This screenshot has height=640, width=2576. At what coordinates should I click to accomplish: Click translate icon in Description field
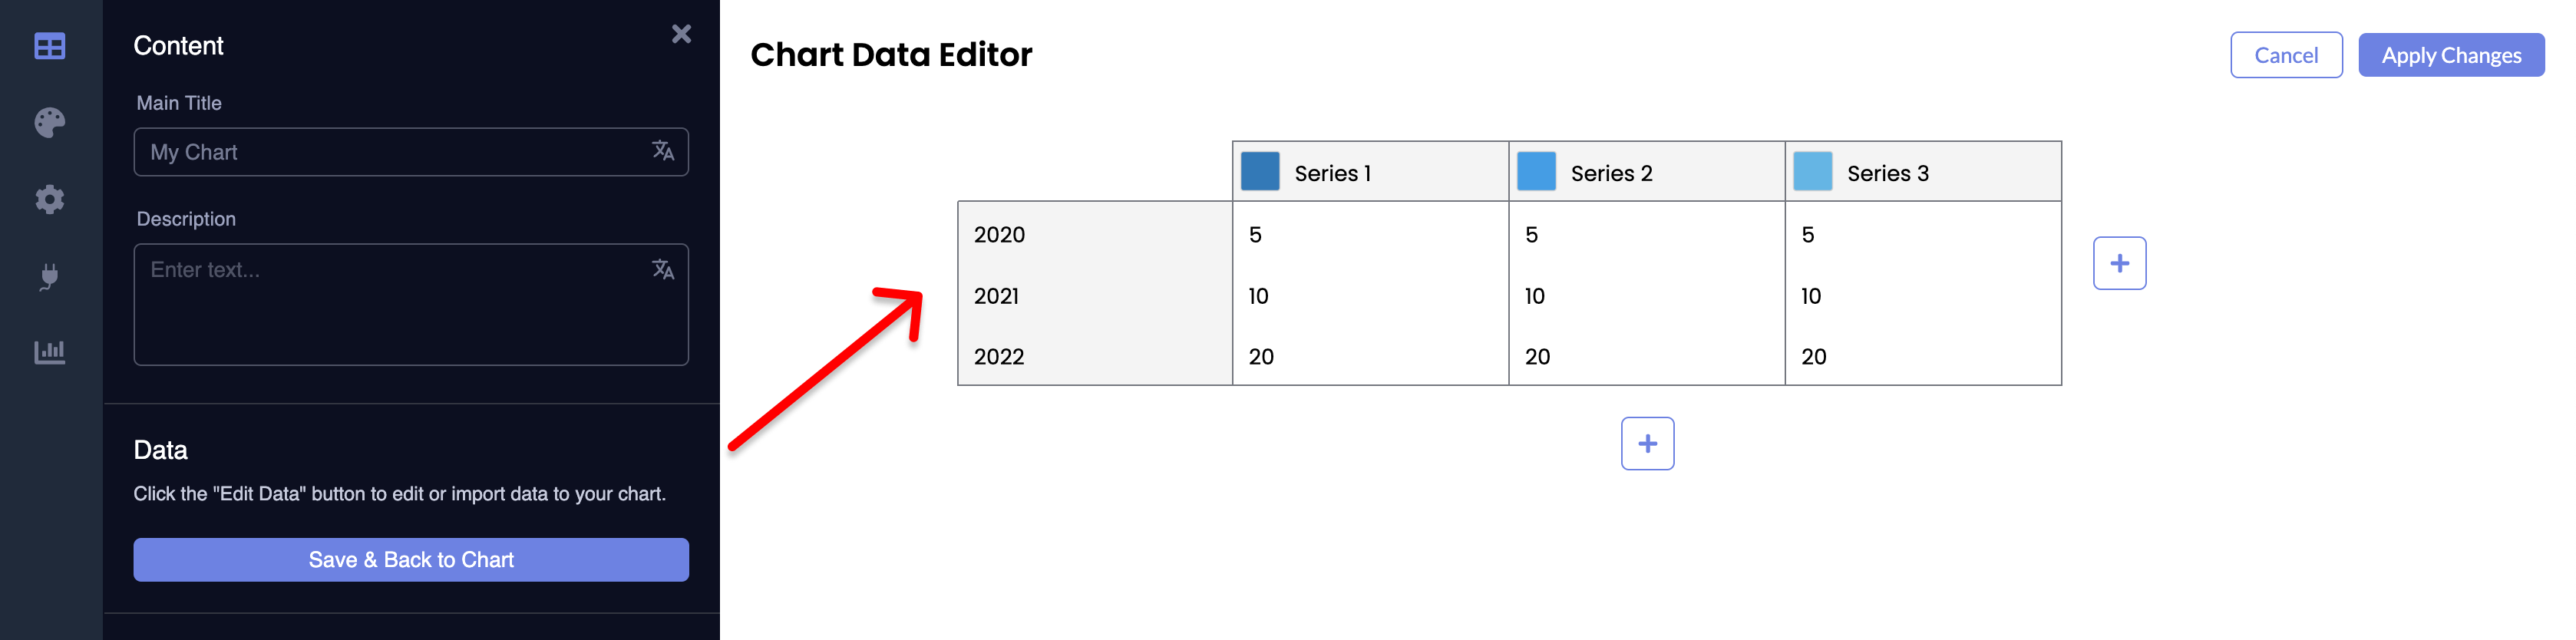coord(663,270)
